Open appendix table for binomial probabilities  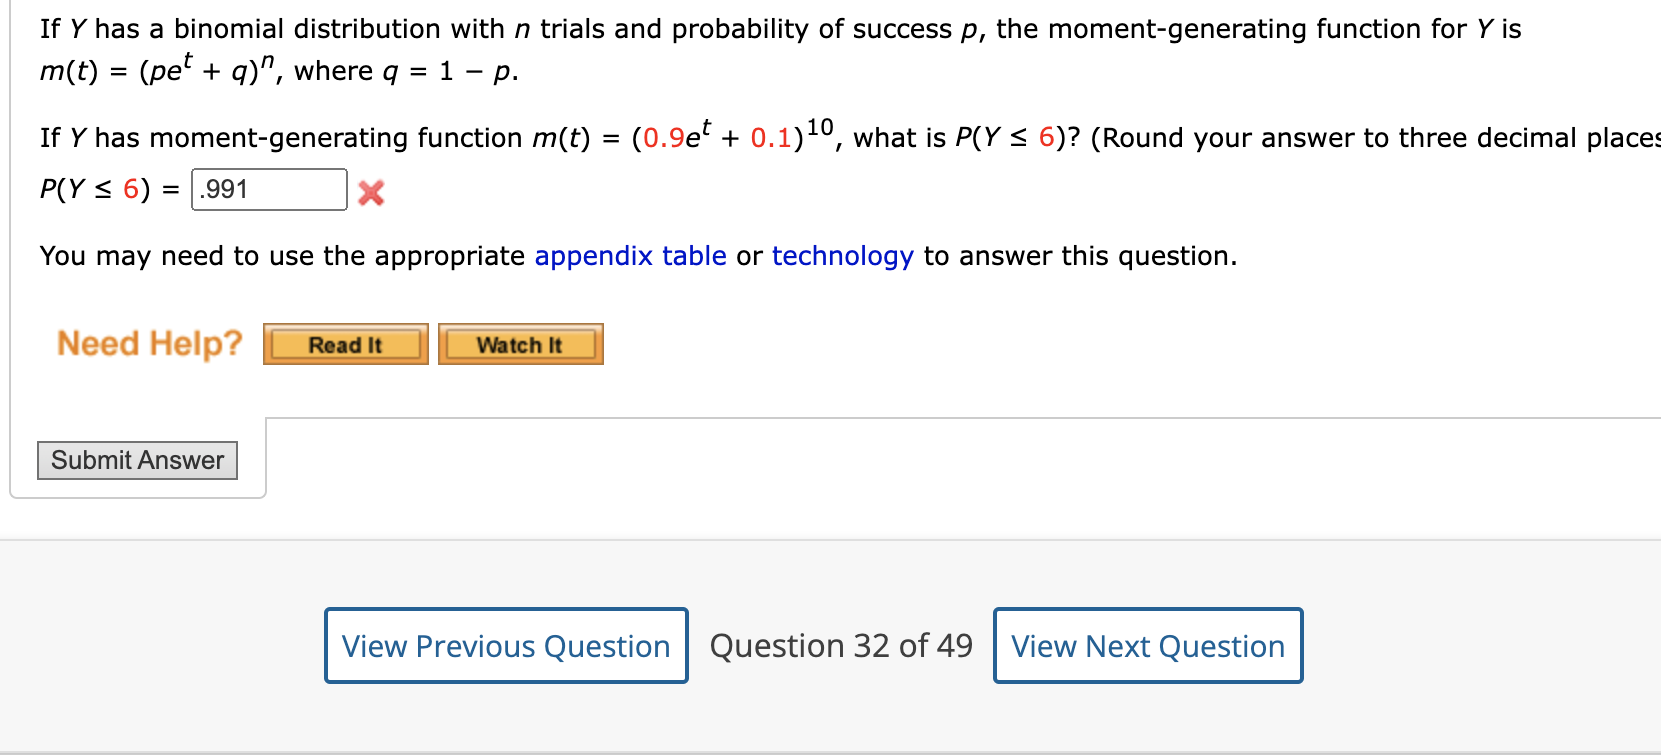630,256
